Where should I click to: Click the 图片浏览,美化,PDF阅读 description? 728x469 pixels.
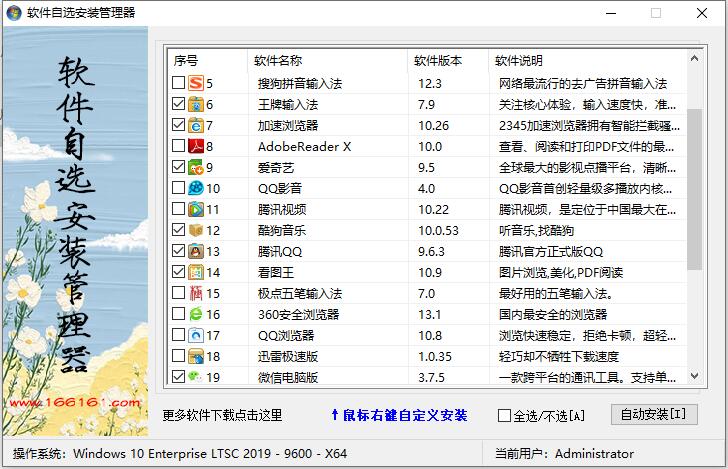point(561,273)
